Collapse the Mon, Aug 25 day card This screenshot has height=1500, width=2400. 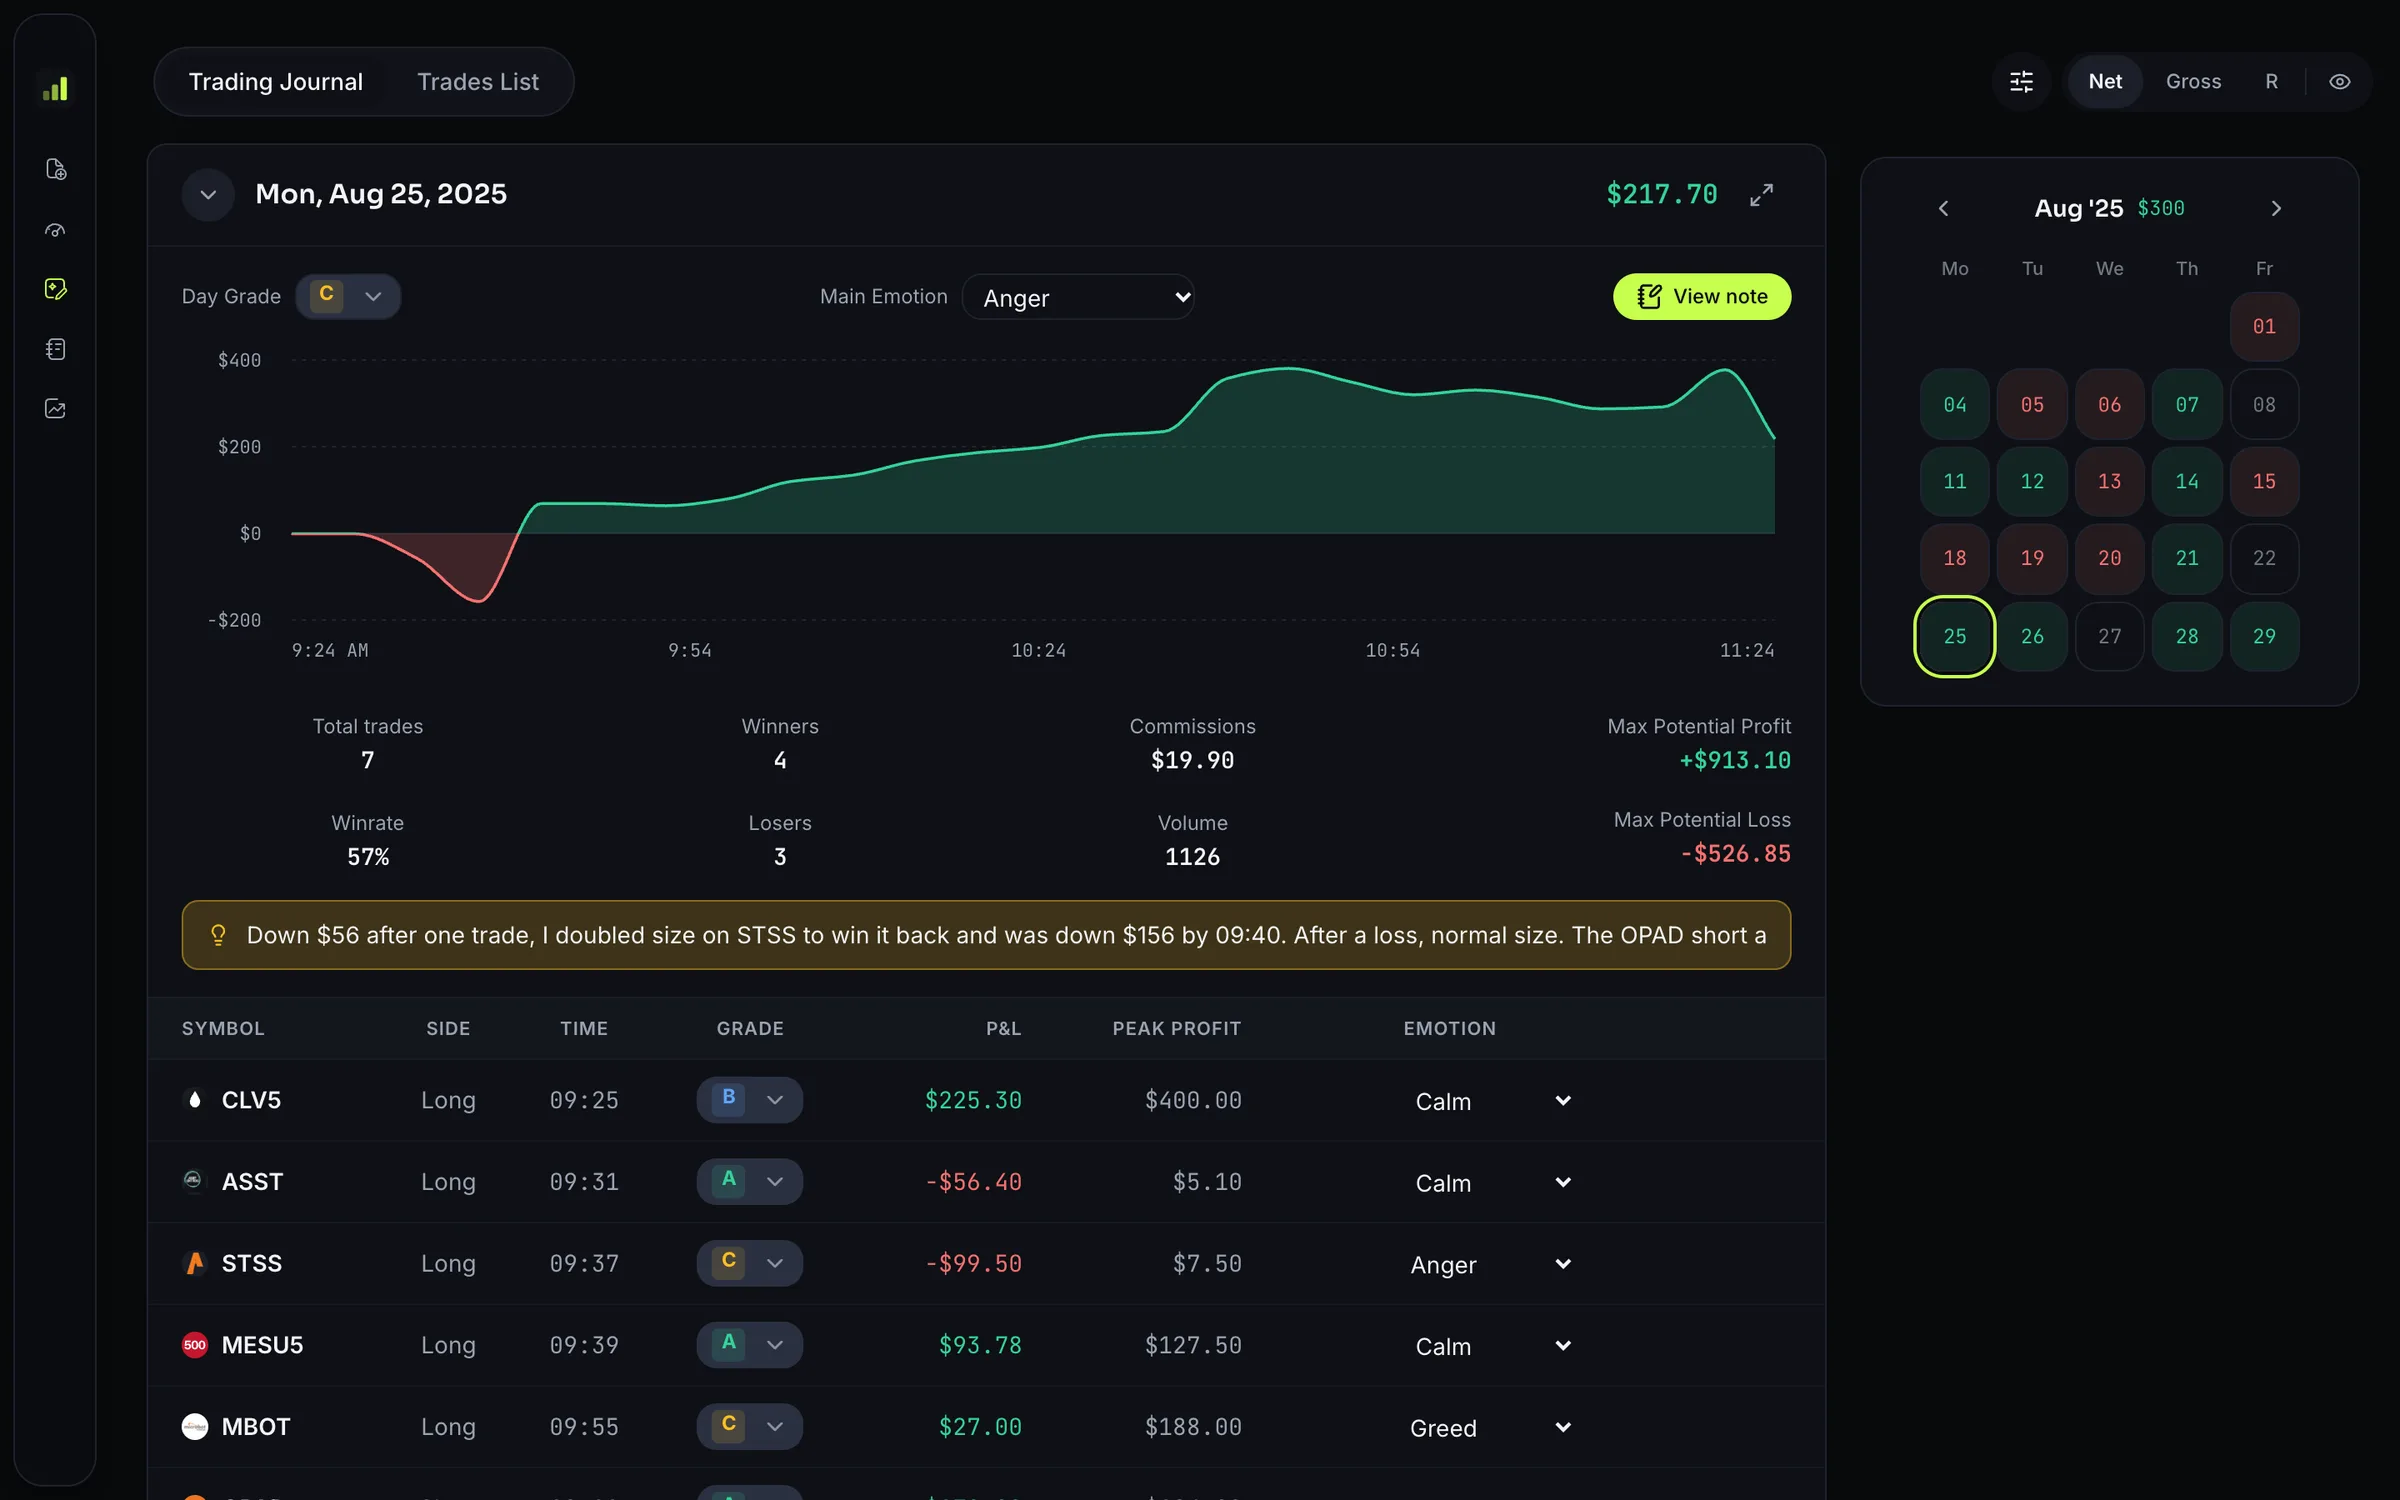point(208,194)
